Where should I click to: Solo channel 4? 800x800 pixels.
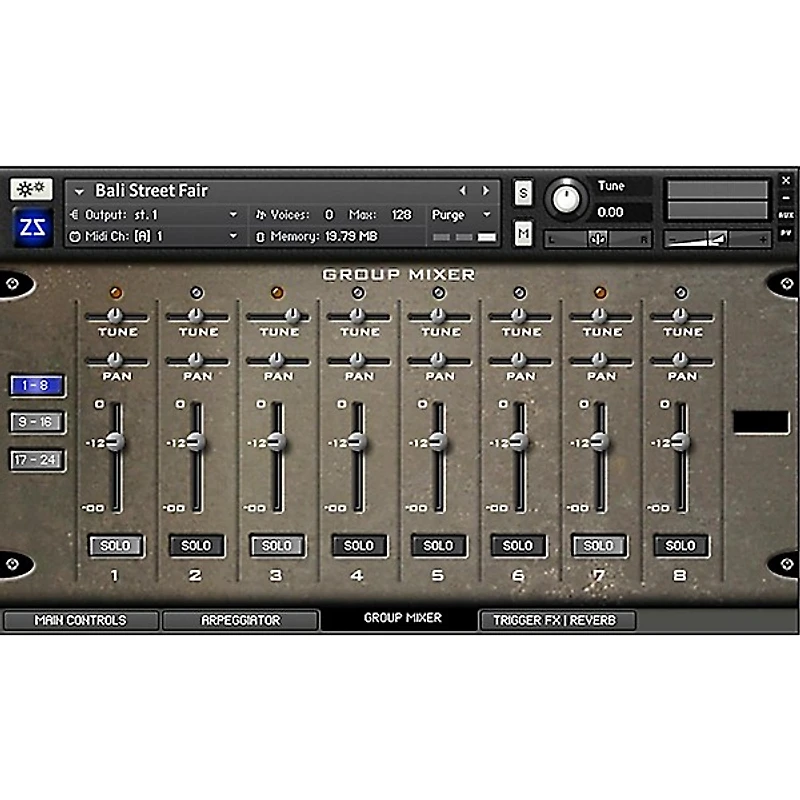point(359,546)
